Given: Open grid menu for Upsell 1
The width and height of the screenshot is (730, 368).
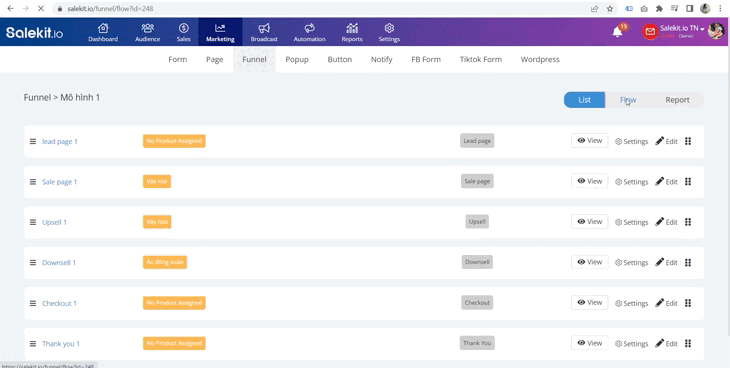Looking at the screenshot, I should (x=688, y=222).
